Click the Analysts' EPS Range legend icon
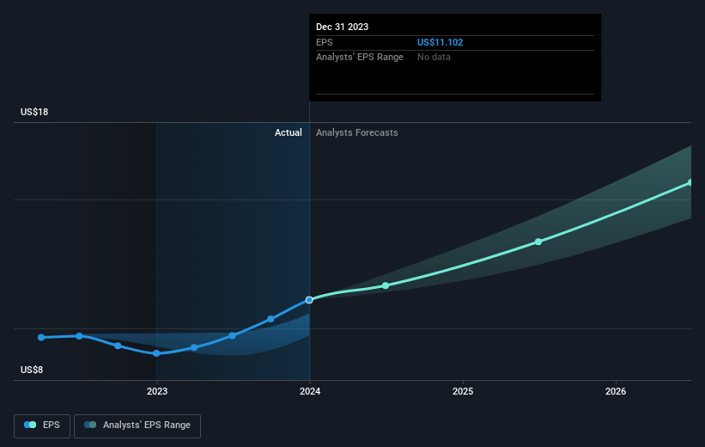The height and width of the screenshot is (447, 705). tap(90, 425)
